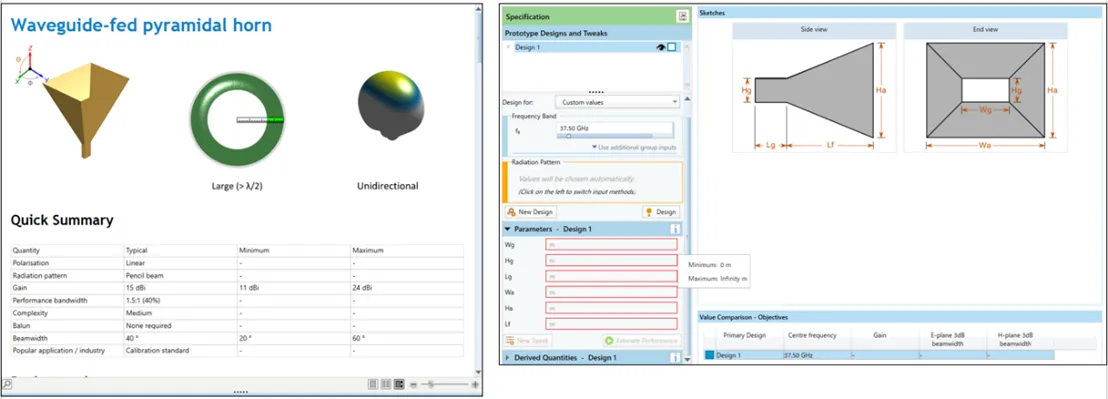Click the Wg parameter input field
This screenshot has height=399, width=1108.
[x=611, y=244]
